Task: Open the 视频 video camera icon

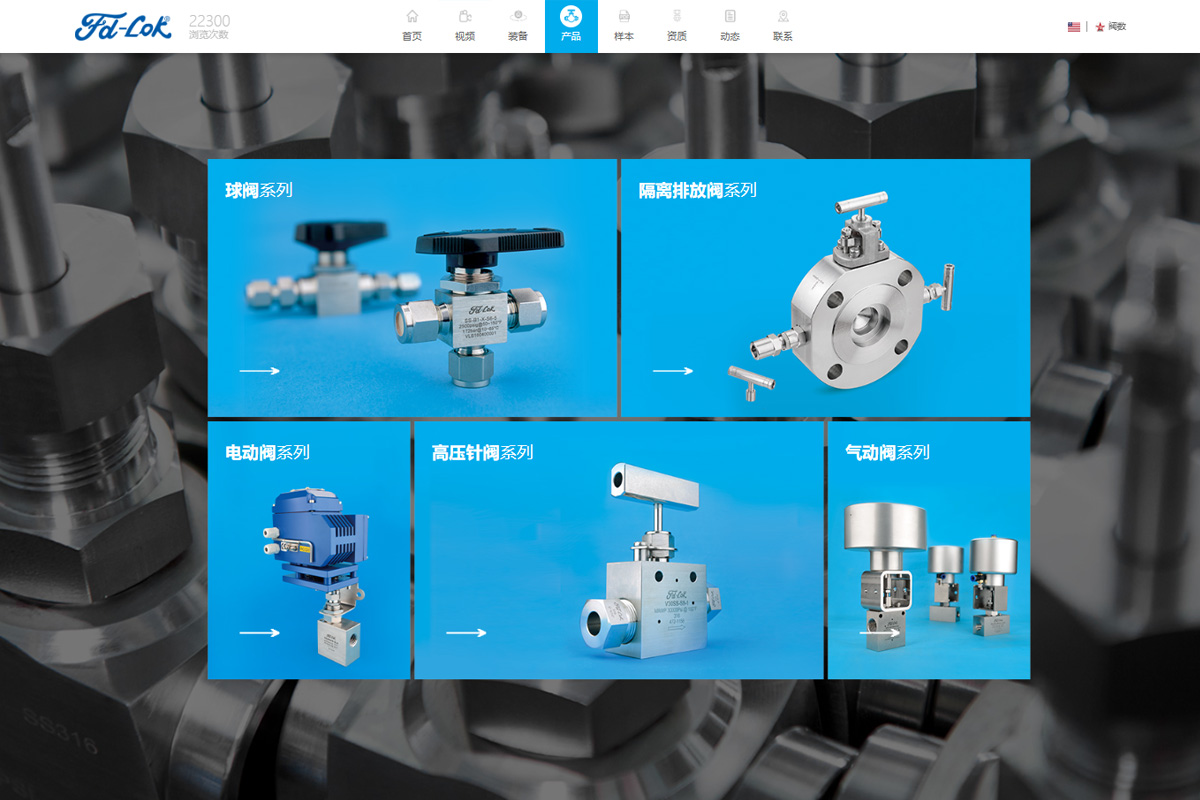Action: [465, 17]
